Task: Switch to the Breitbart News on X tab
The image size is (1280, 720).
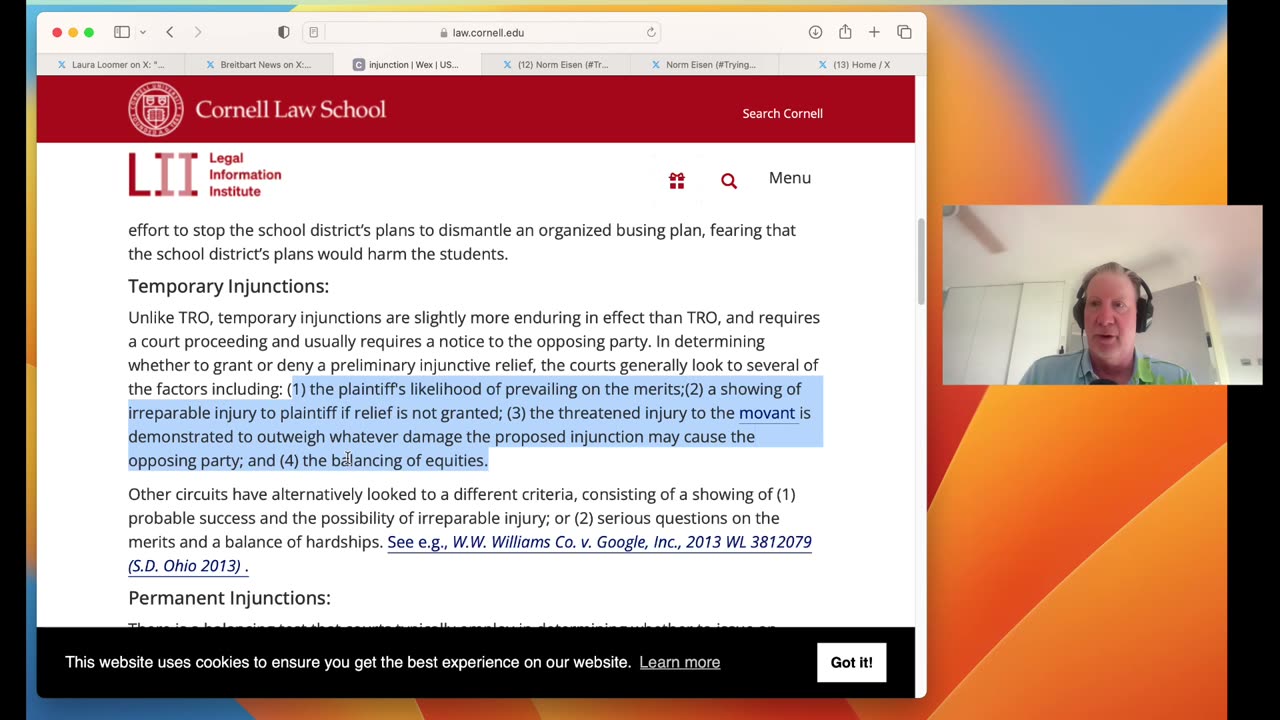Action: click(x=258, y=64)
